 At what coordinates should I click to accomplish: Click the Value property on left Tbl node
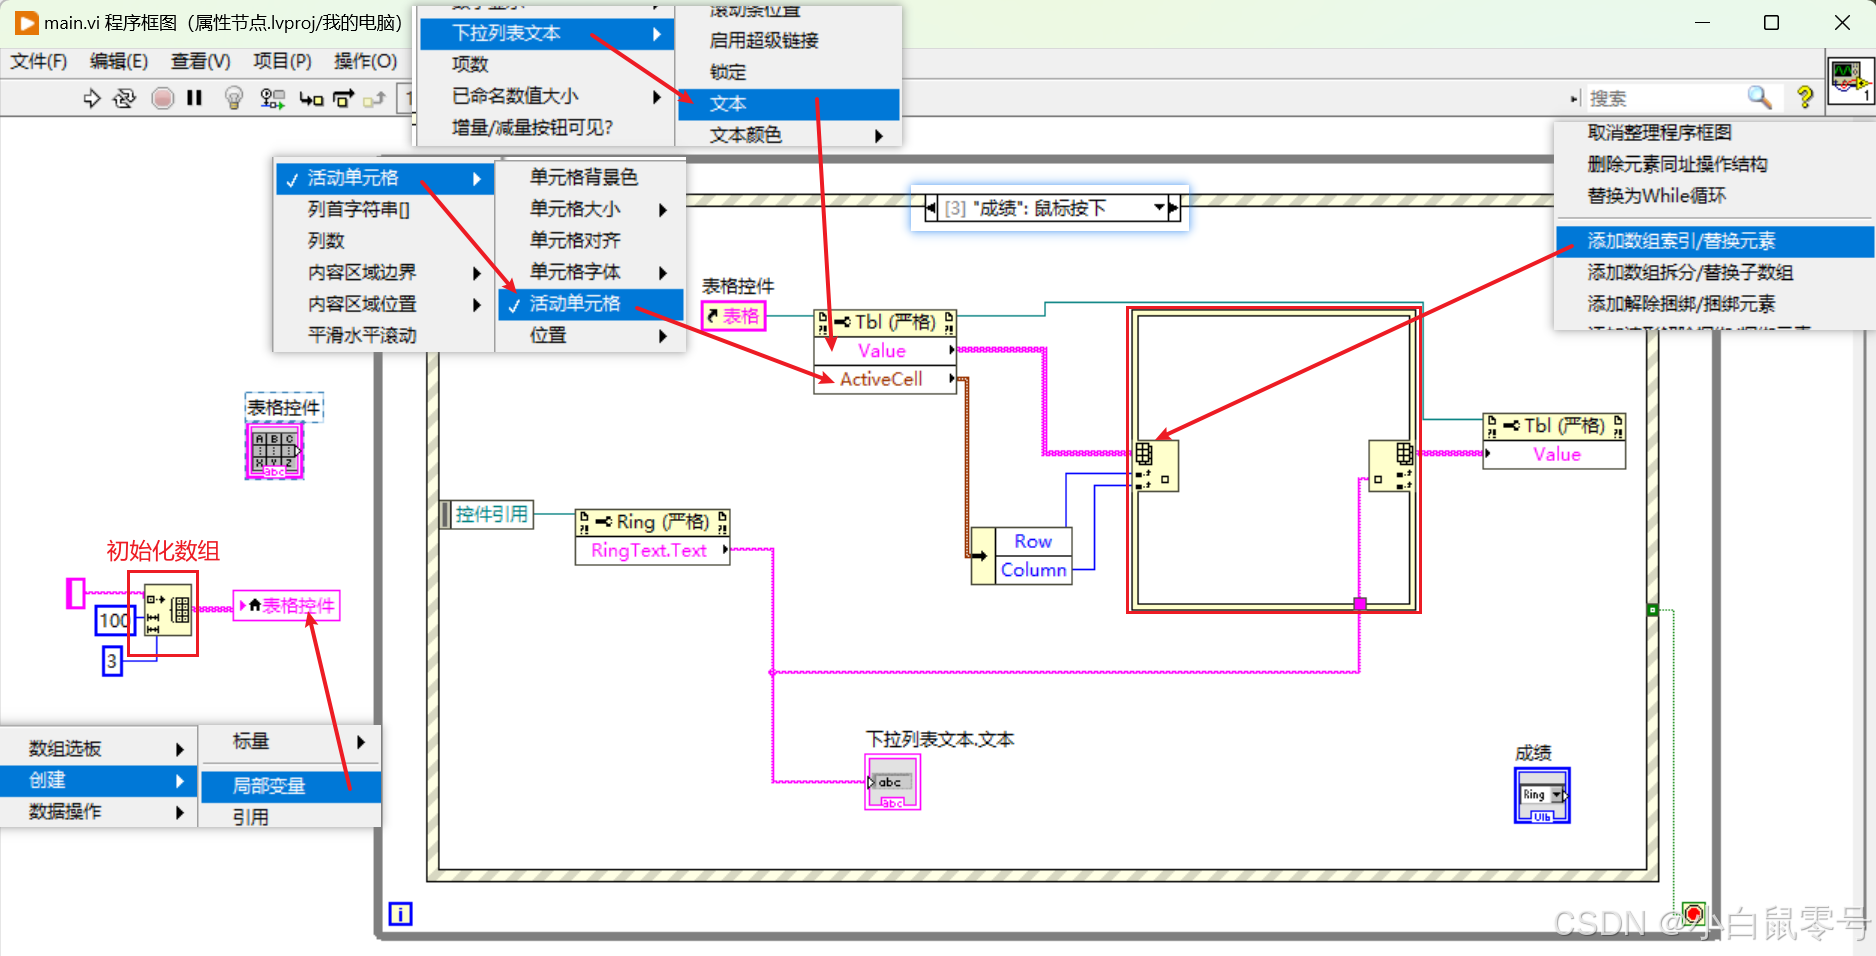884,351
